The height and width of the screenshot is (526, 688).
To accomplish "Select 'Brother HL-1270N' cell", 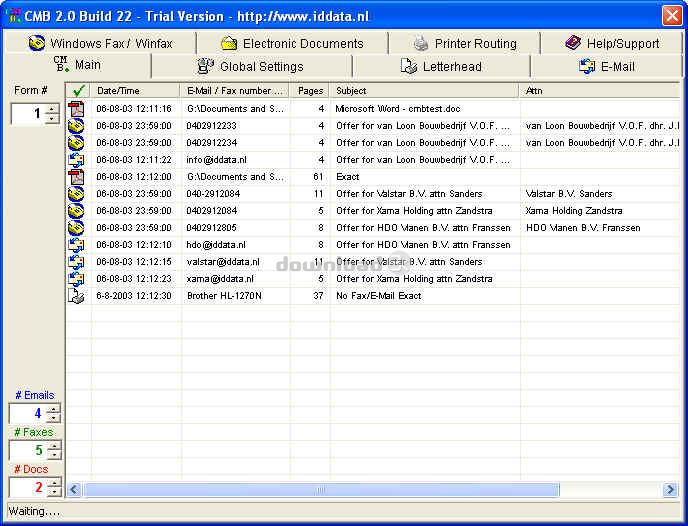I will point(224,296).
